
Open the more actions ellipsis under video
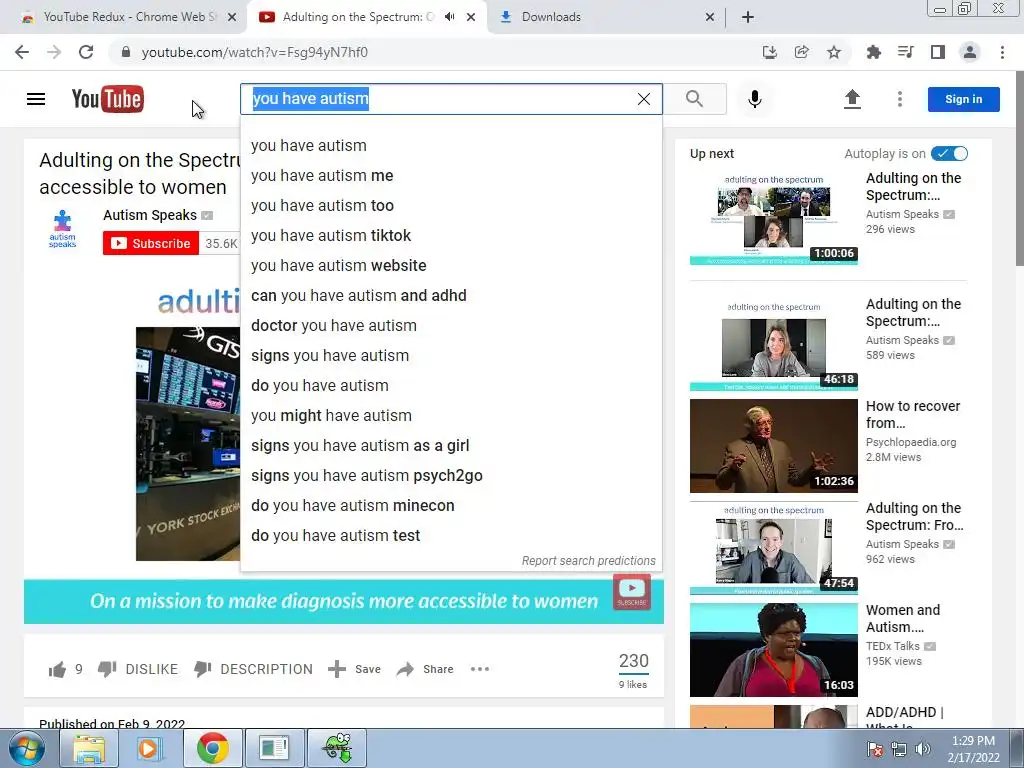tap(480, 669)
